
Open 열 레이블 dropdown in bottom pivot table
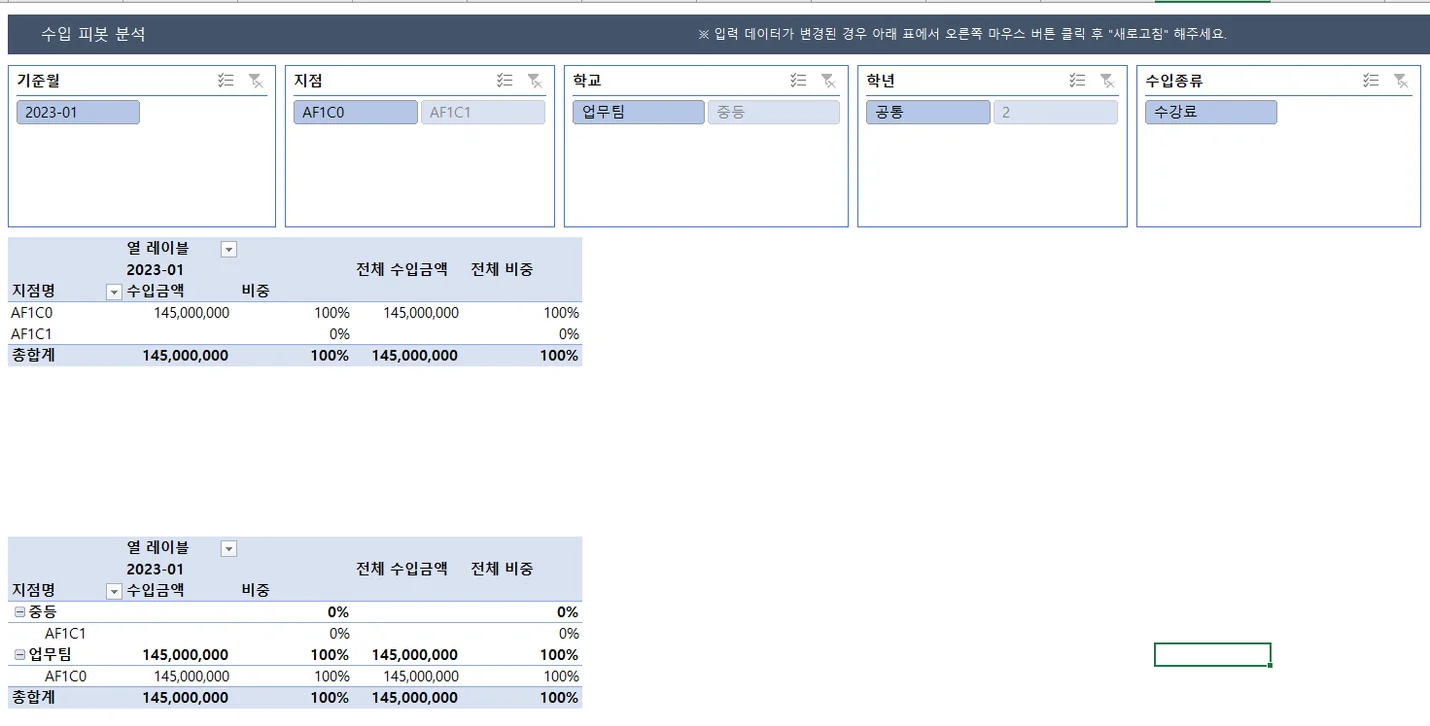[x=229, y=548]
